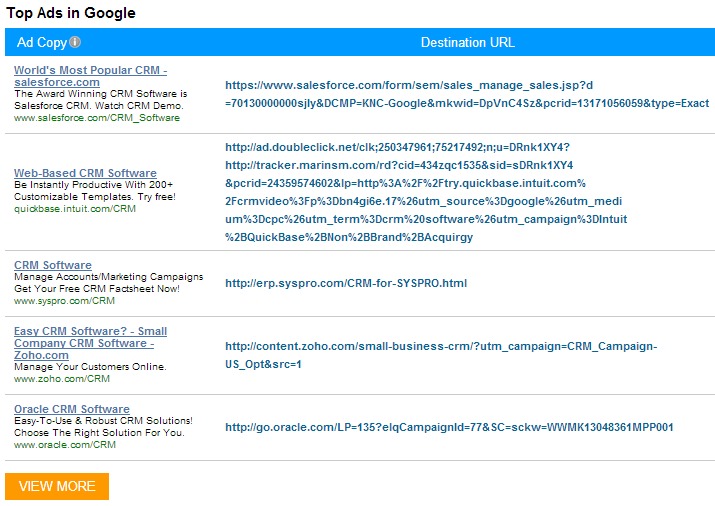
Task: Open the salesforce.com destination URL
Action: (x=466, y=94)
